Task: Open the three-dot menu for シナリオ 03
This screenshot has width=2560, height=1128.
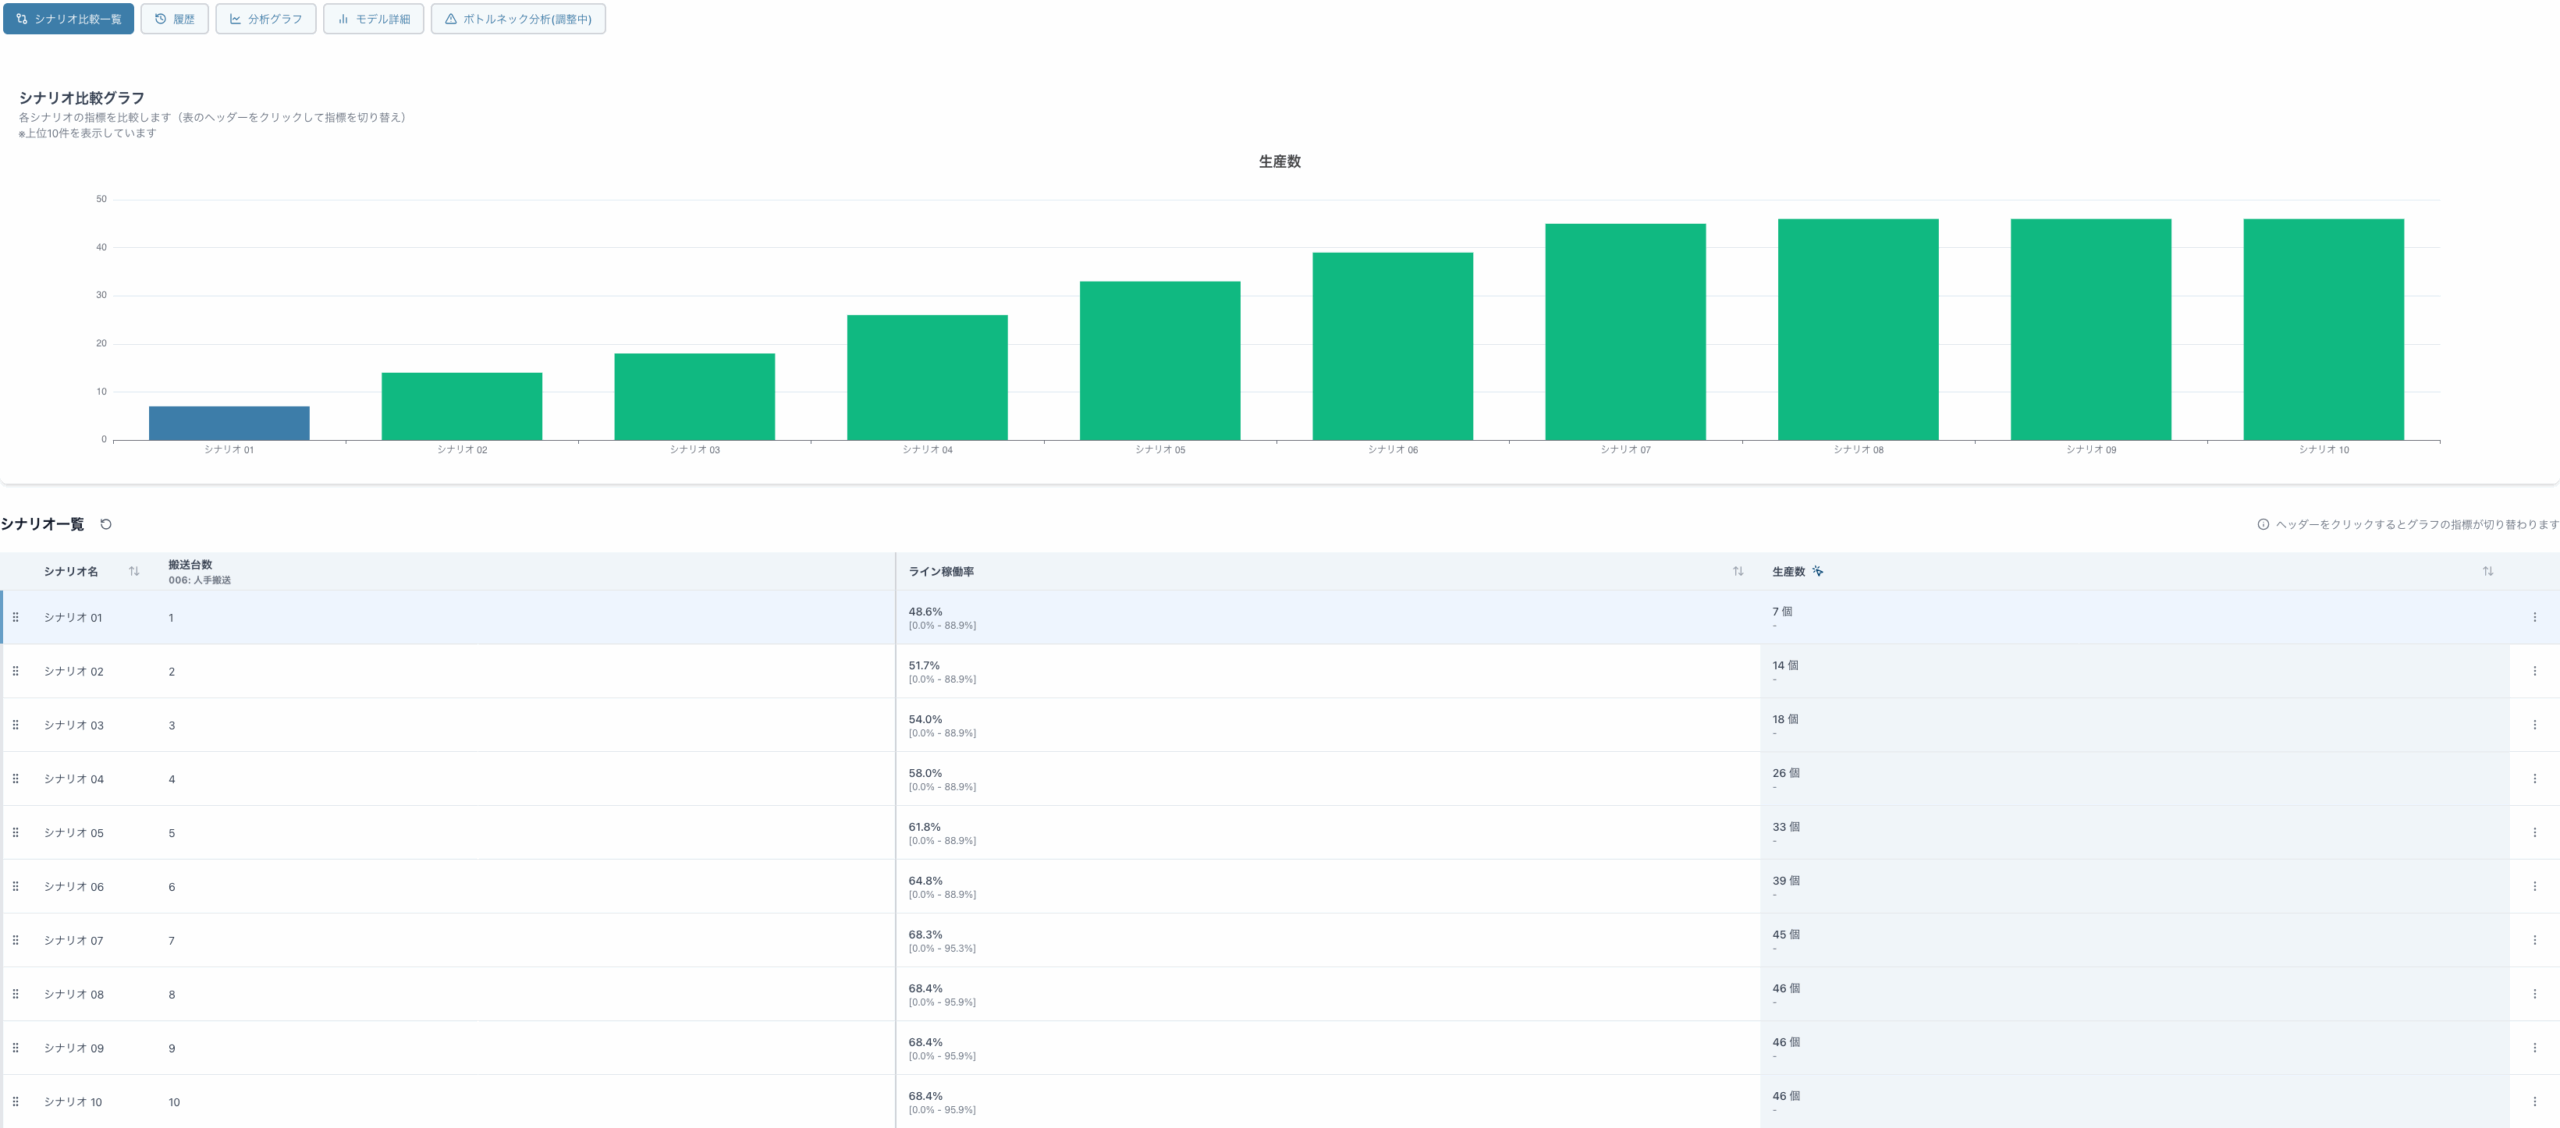Action: coord(2534,725)
